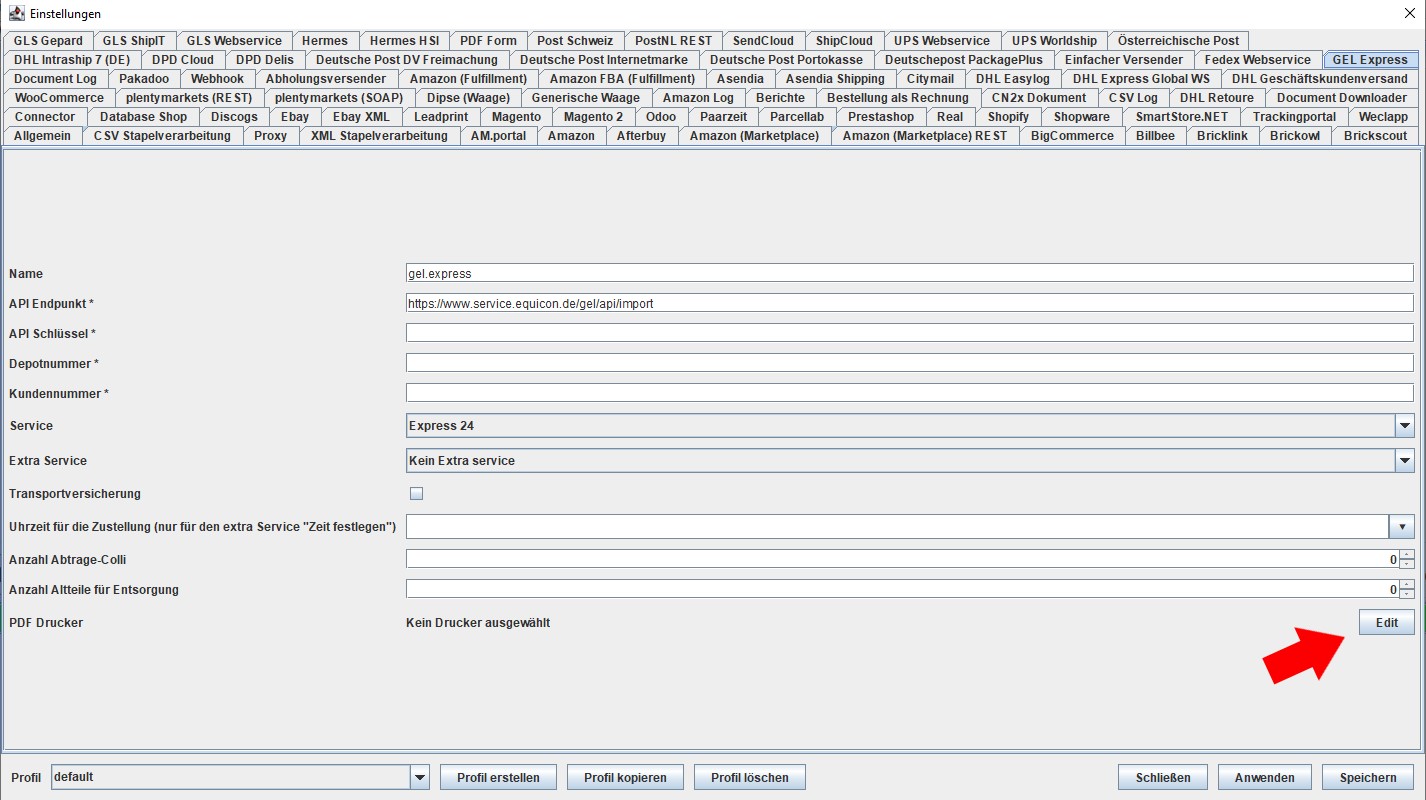Select the Magento 2 tab

(593, 117)
